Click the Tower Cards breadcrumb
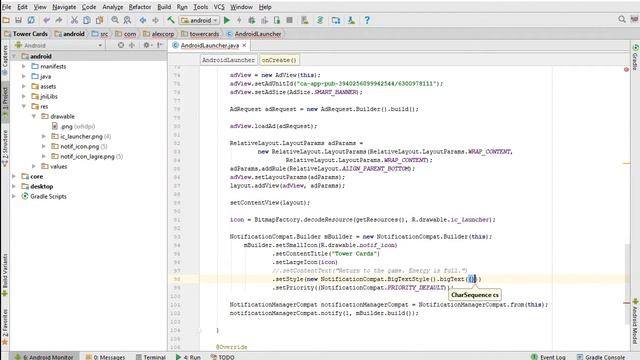 point(26,34)
